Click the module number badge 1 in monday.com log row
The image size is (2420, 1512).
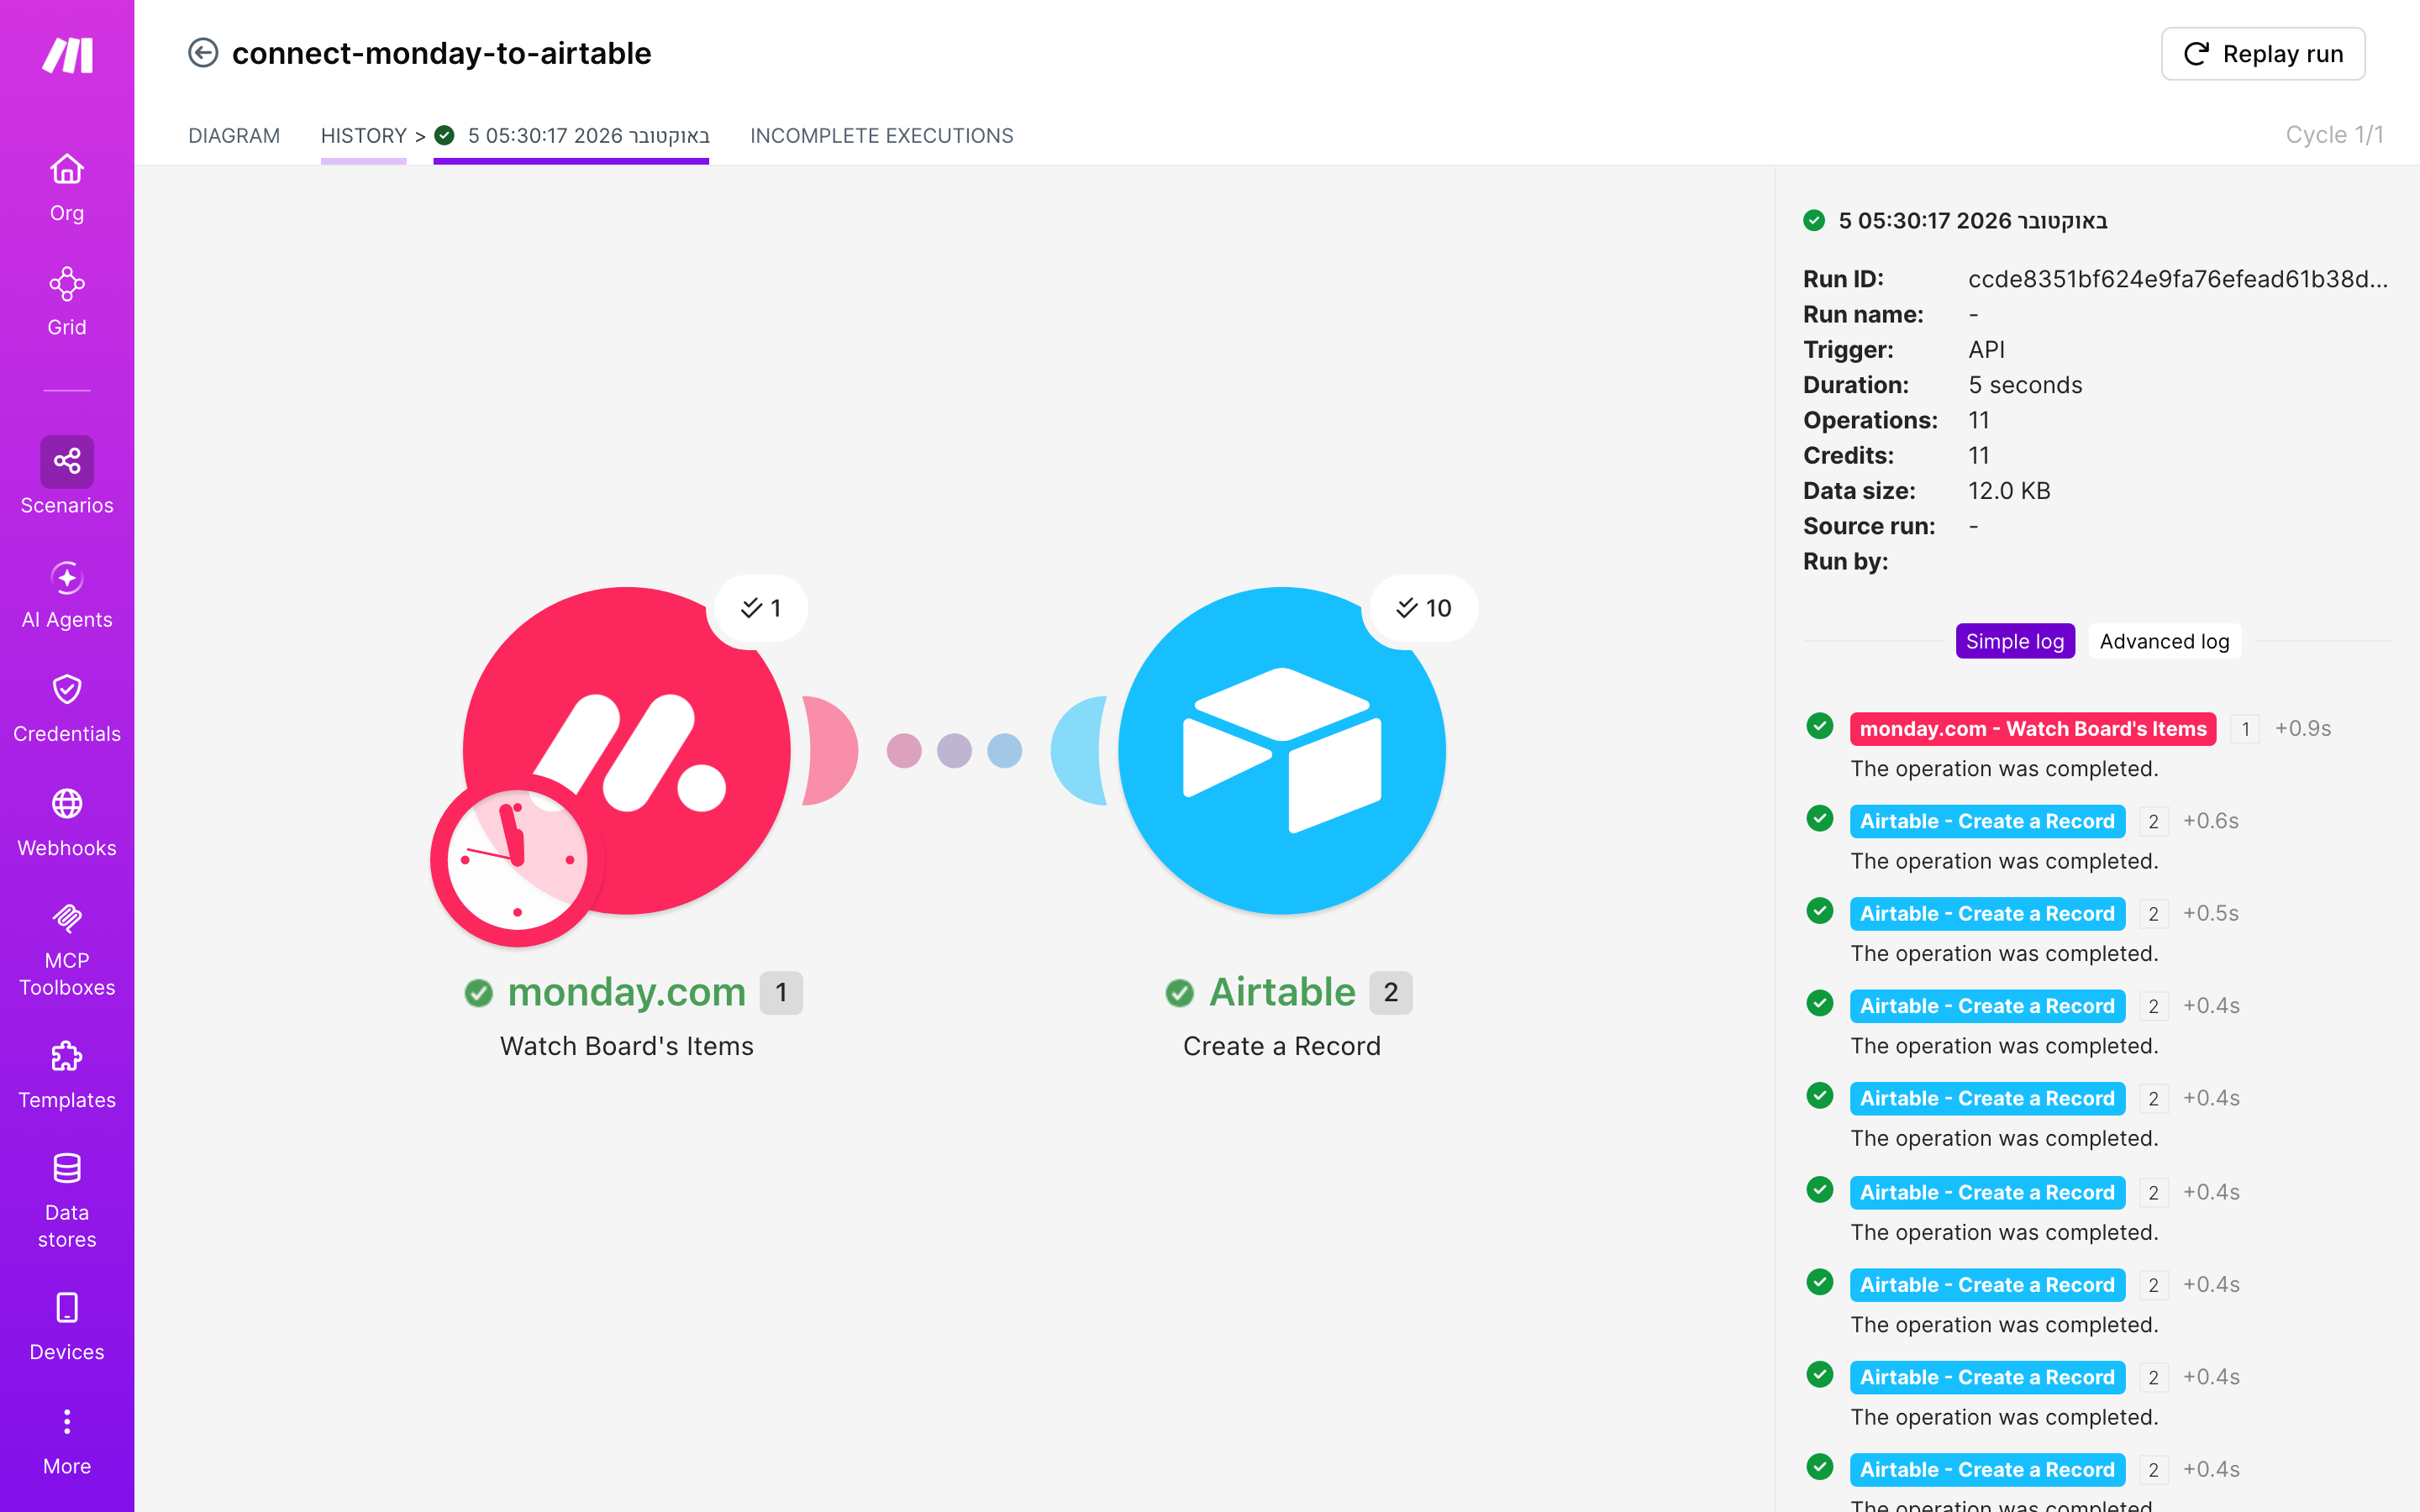(x=2245, y=729)
